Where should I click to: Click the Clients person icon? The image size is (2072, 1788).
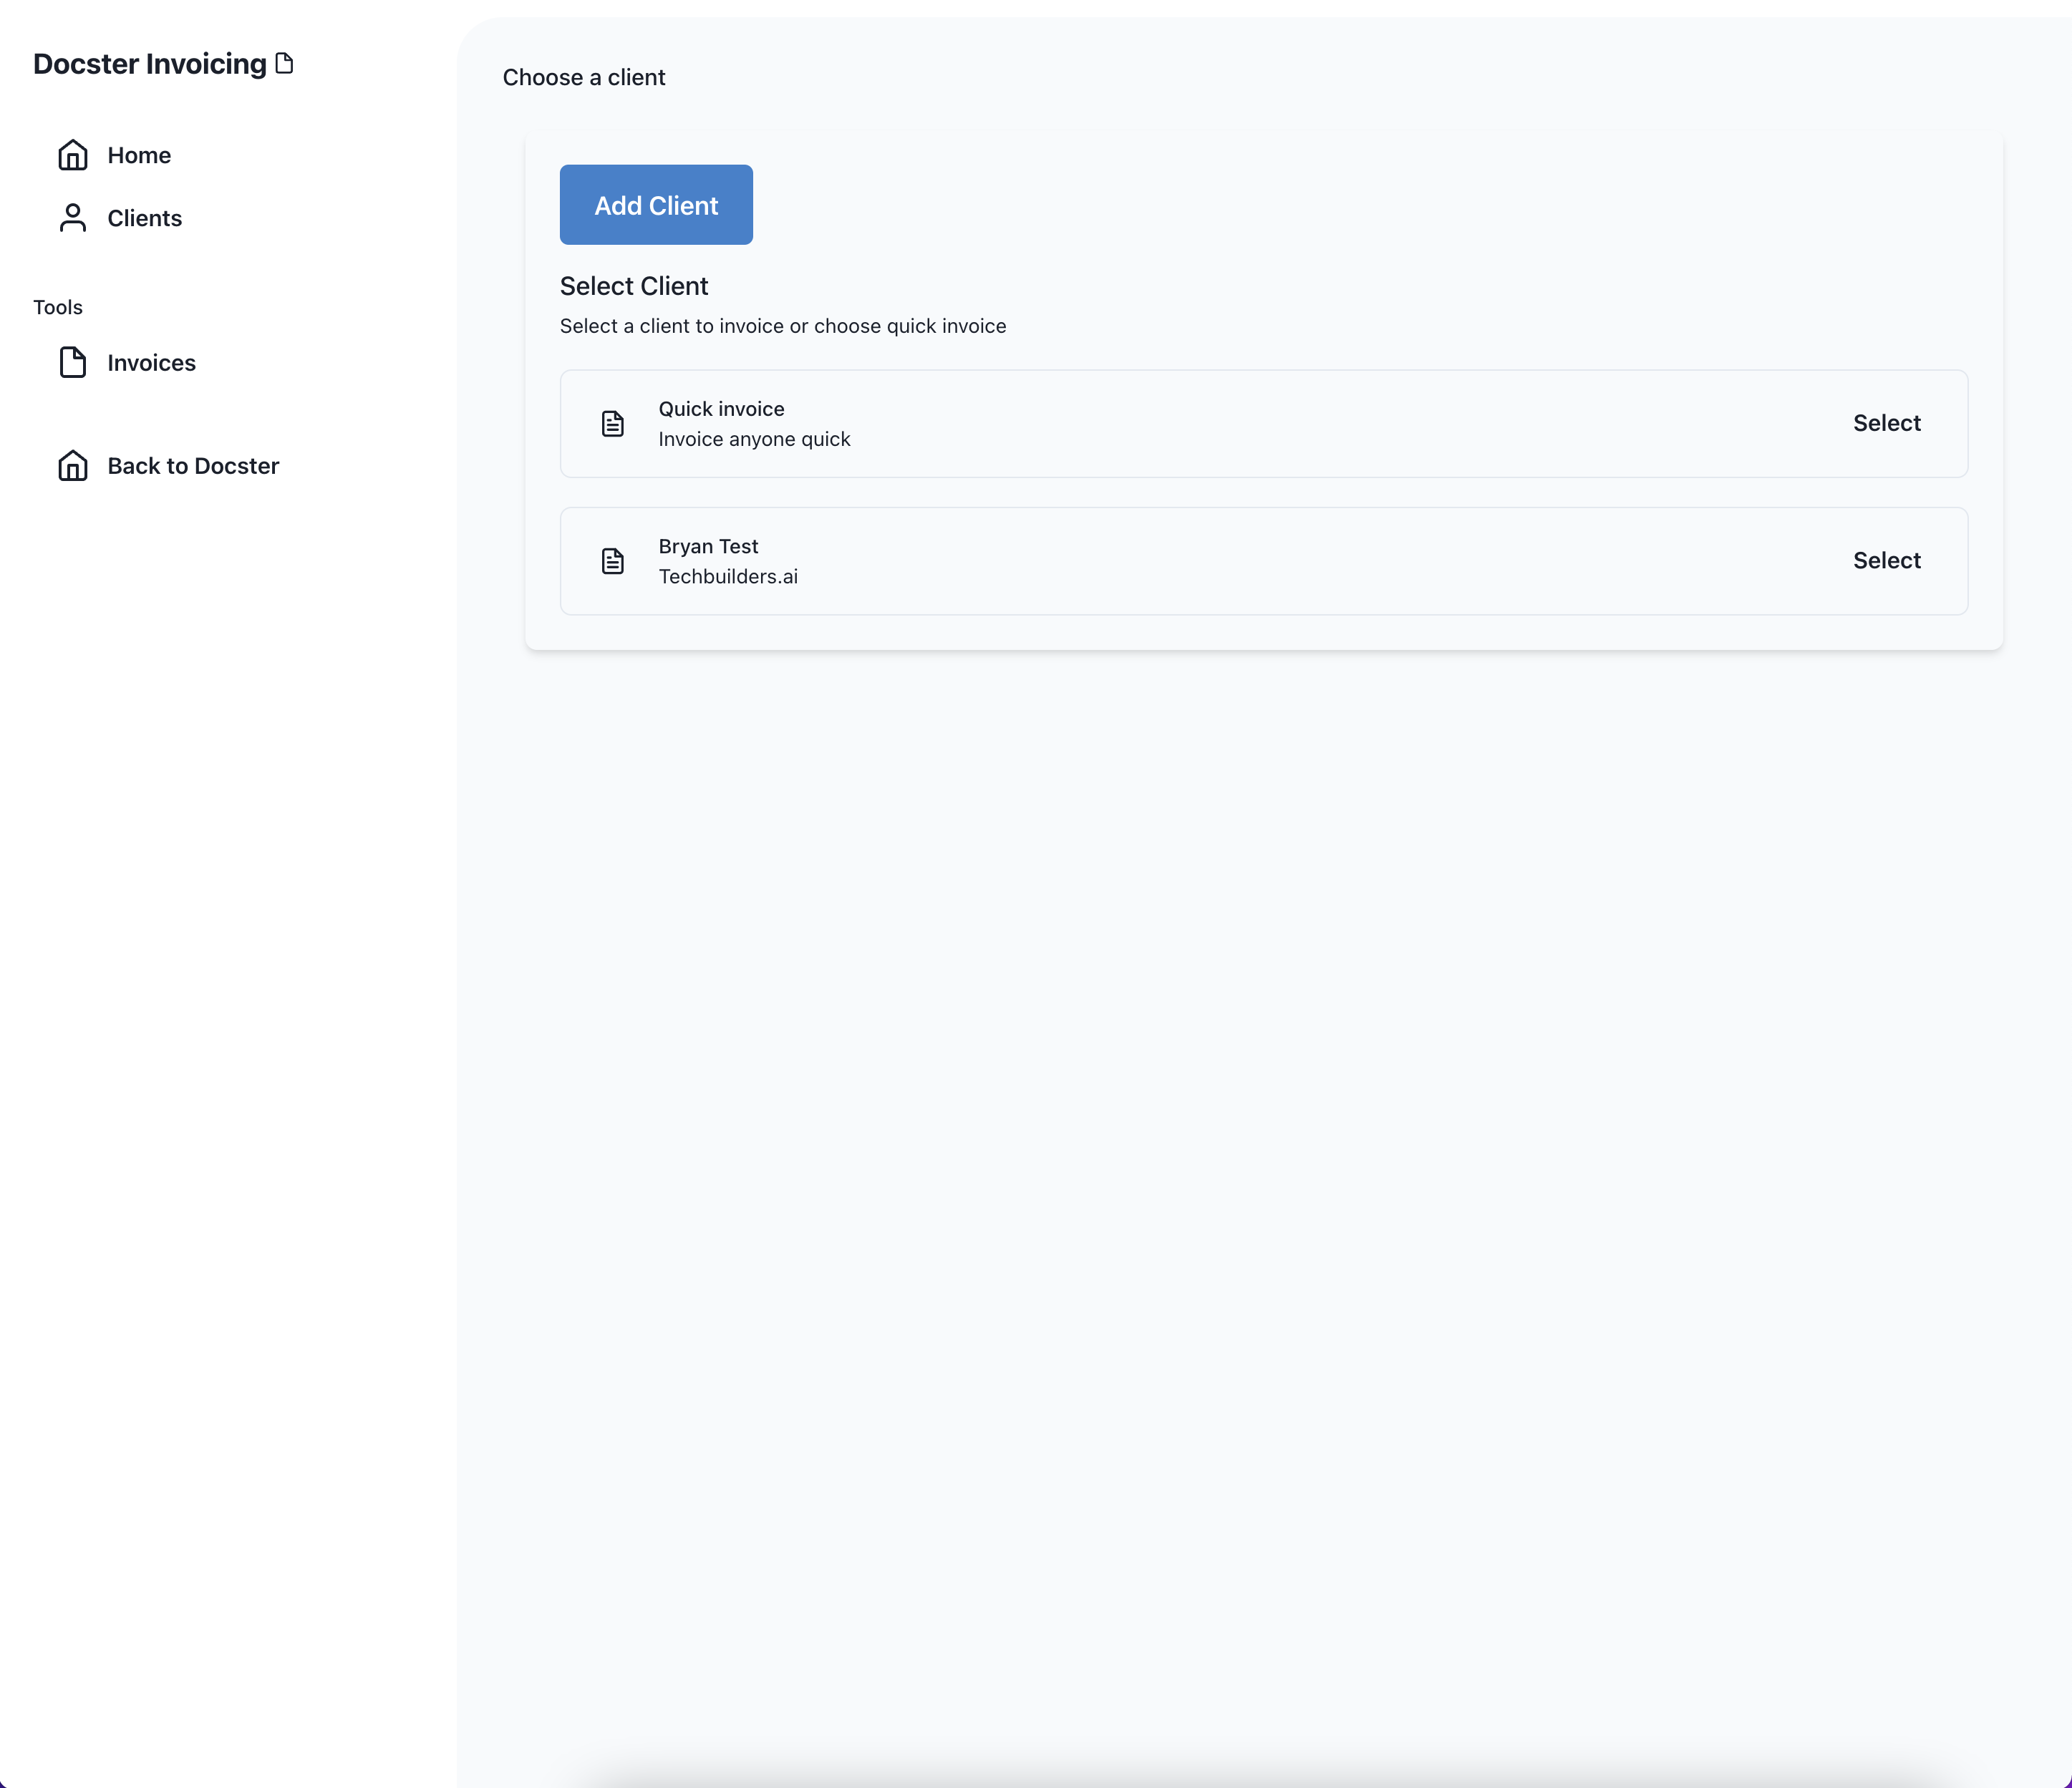tap(73, 218)
